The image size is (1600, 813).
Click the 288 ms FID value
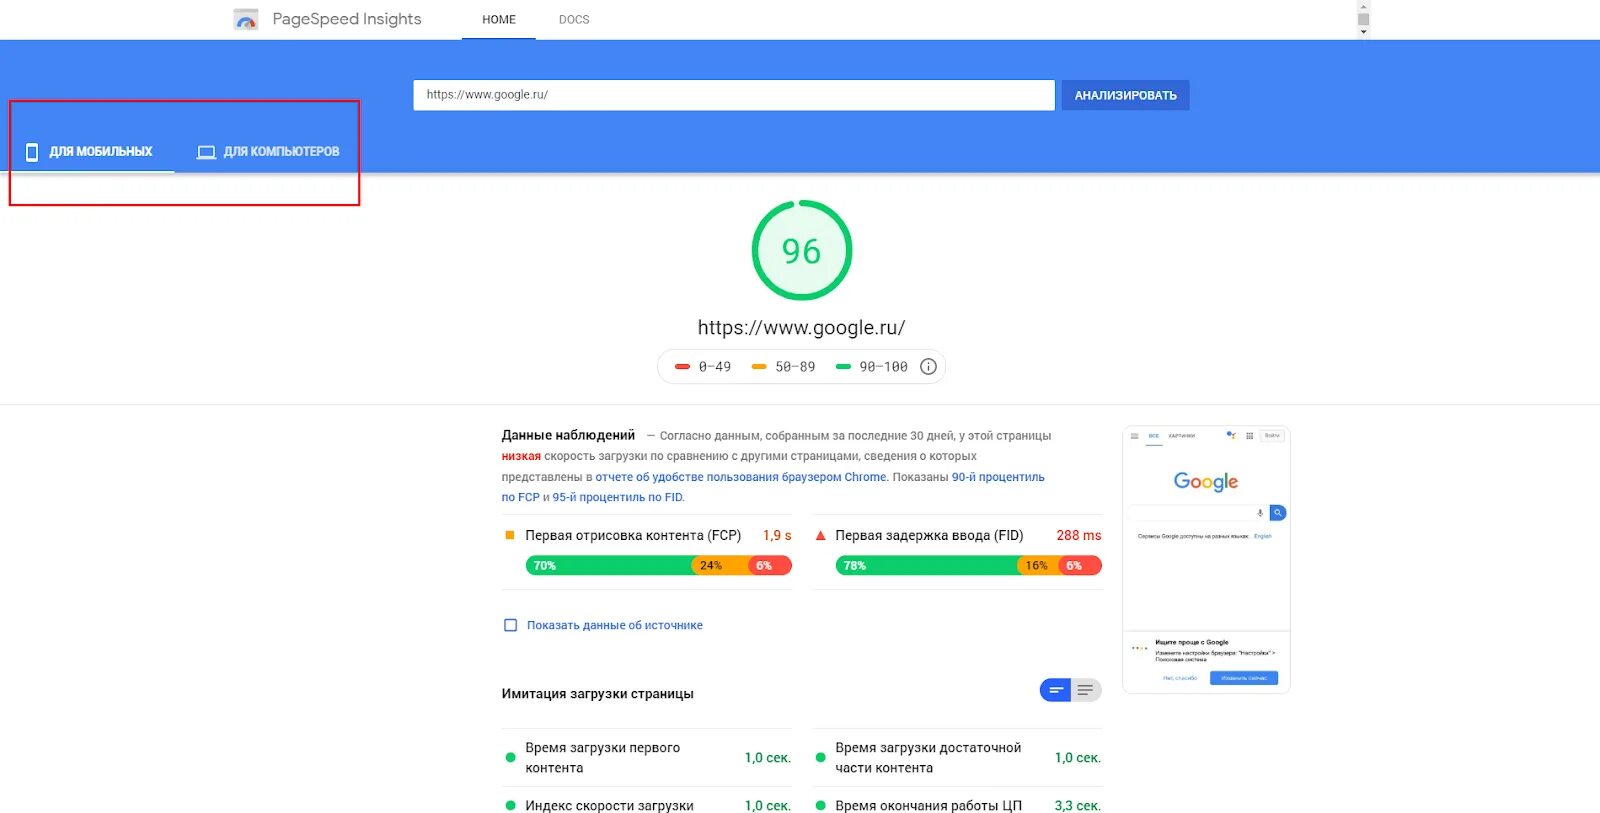[x=1079, y=535]
